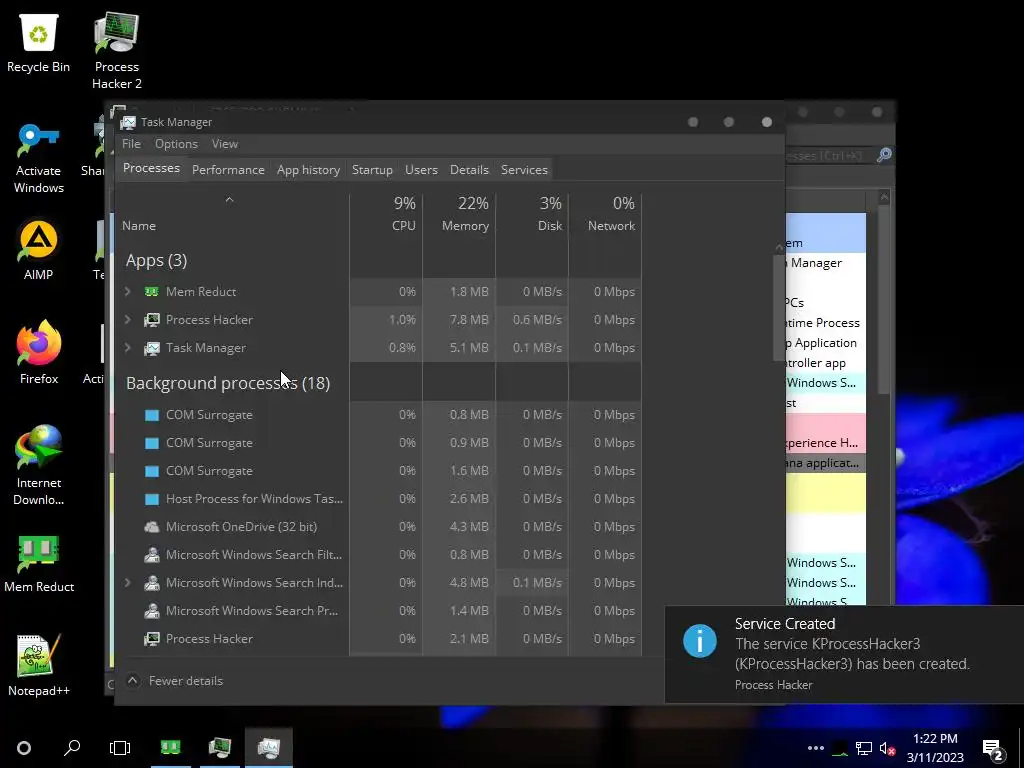Launch Notepad++ from the desktop

39,665
